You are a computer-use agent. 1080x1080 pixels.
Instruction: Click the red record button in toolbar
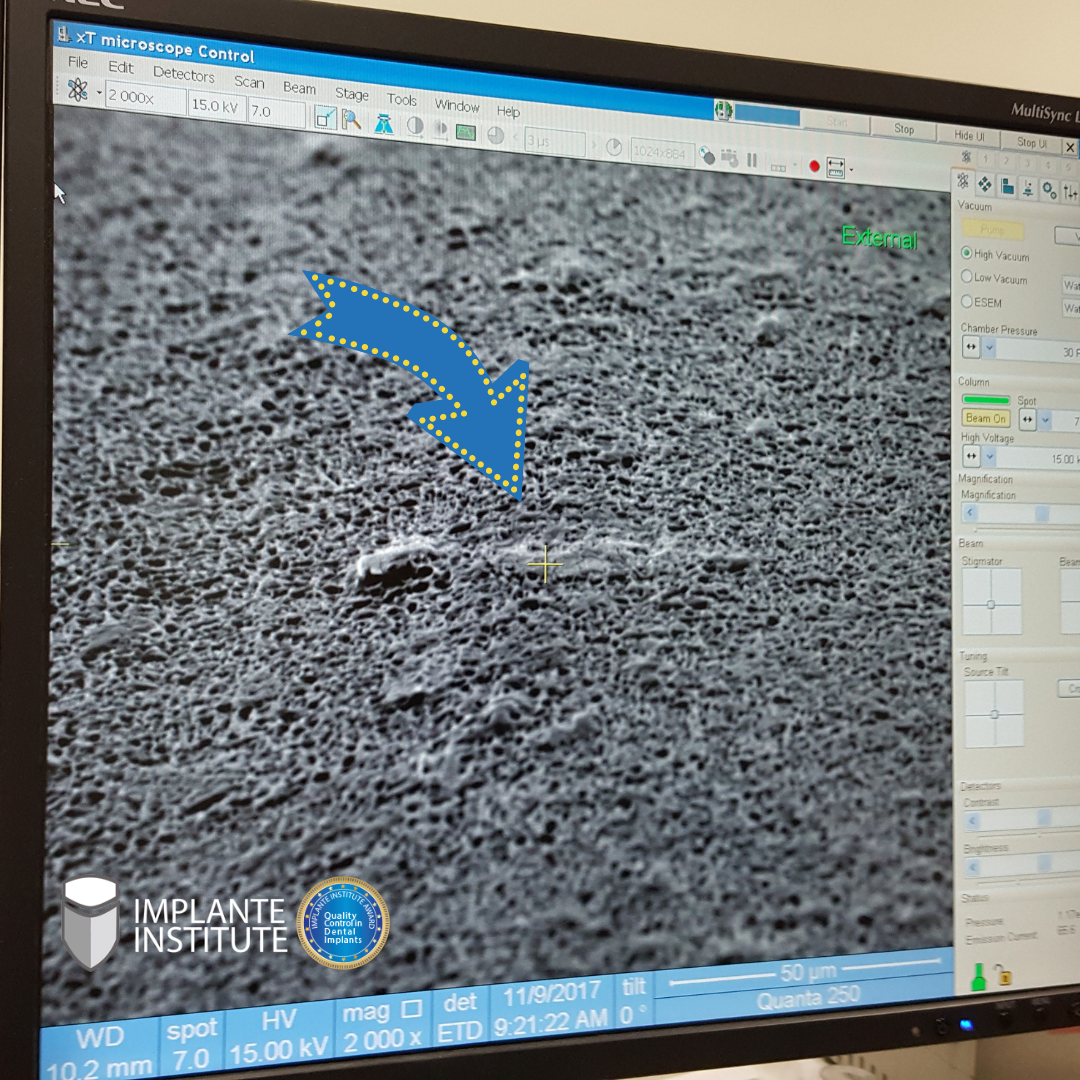tap(814, 166)
